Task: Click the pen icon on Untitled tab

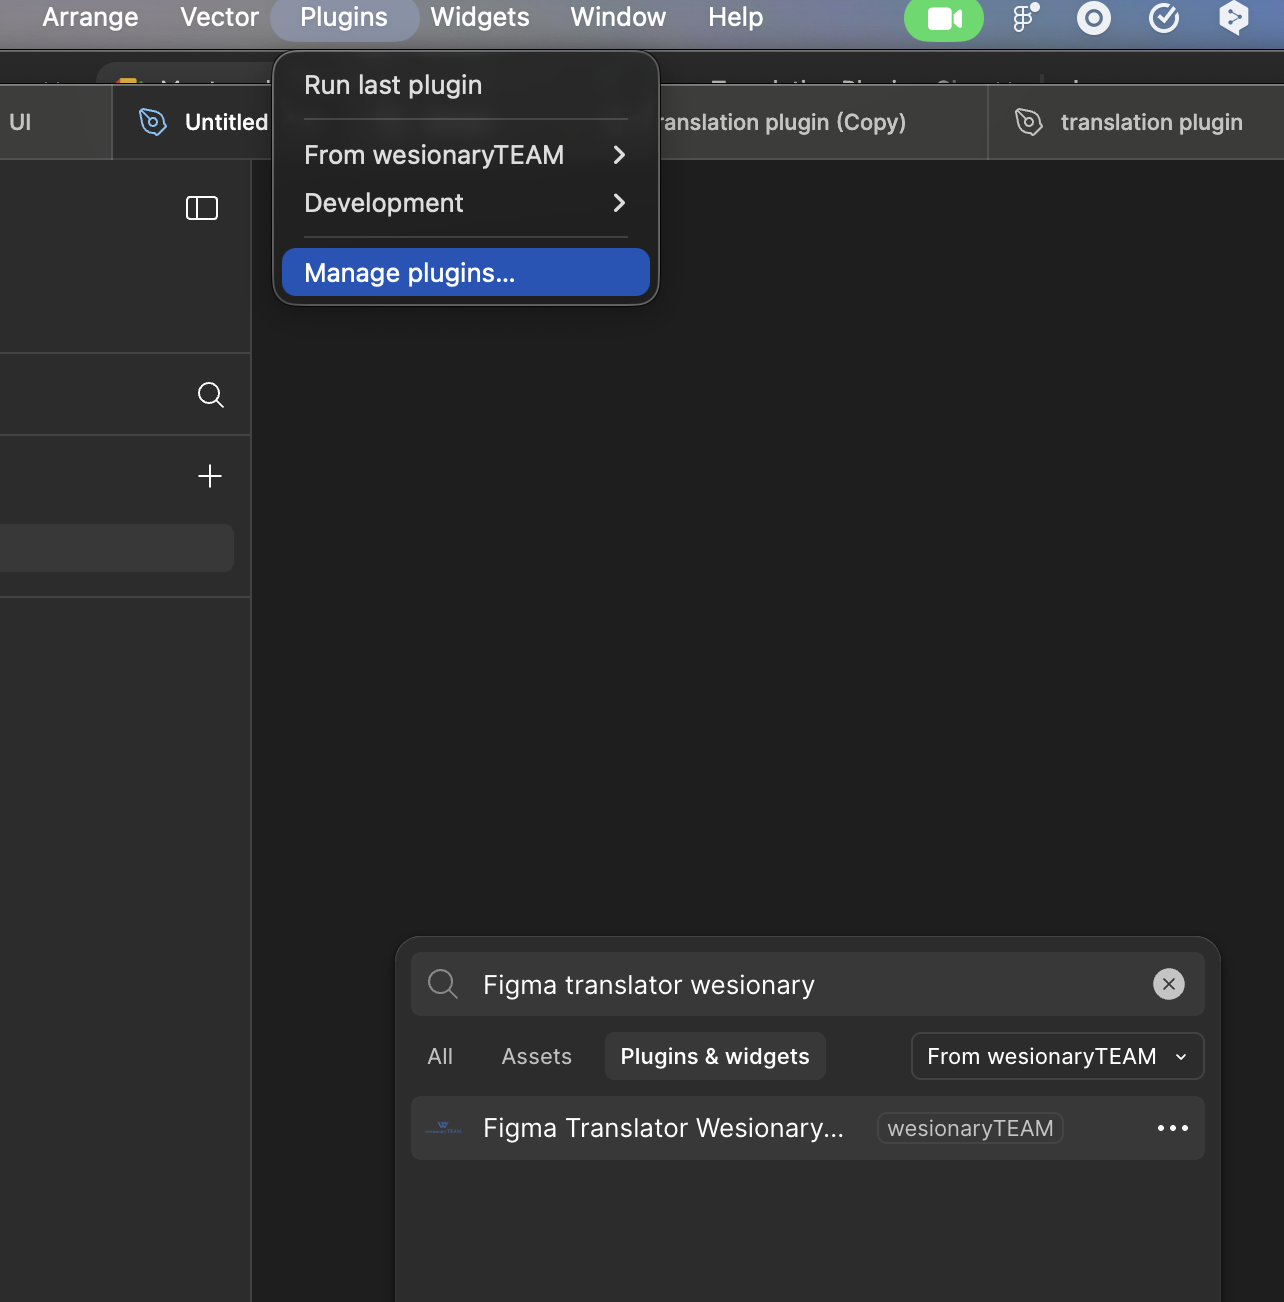Action: pyautogui.click(x=153, y=122)
